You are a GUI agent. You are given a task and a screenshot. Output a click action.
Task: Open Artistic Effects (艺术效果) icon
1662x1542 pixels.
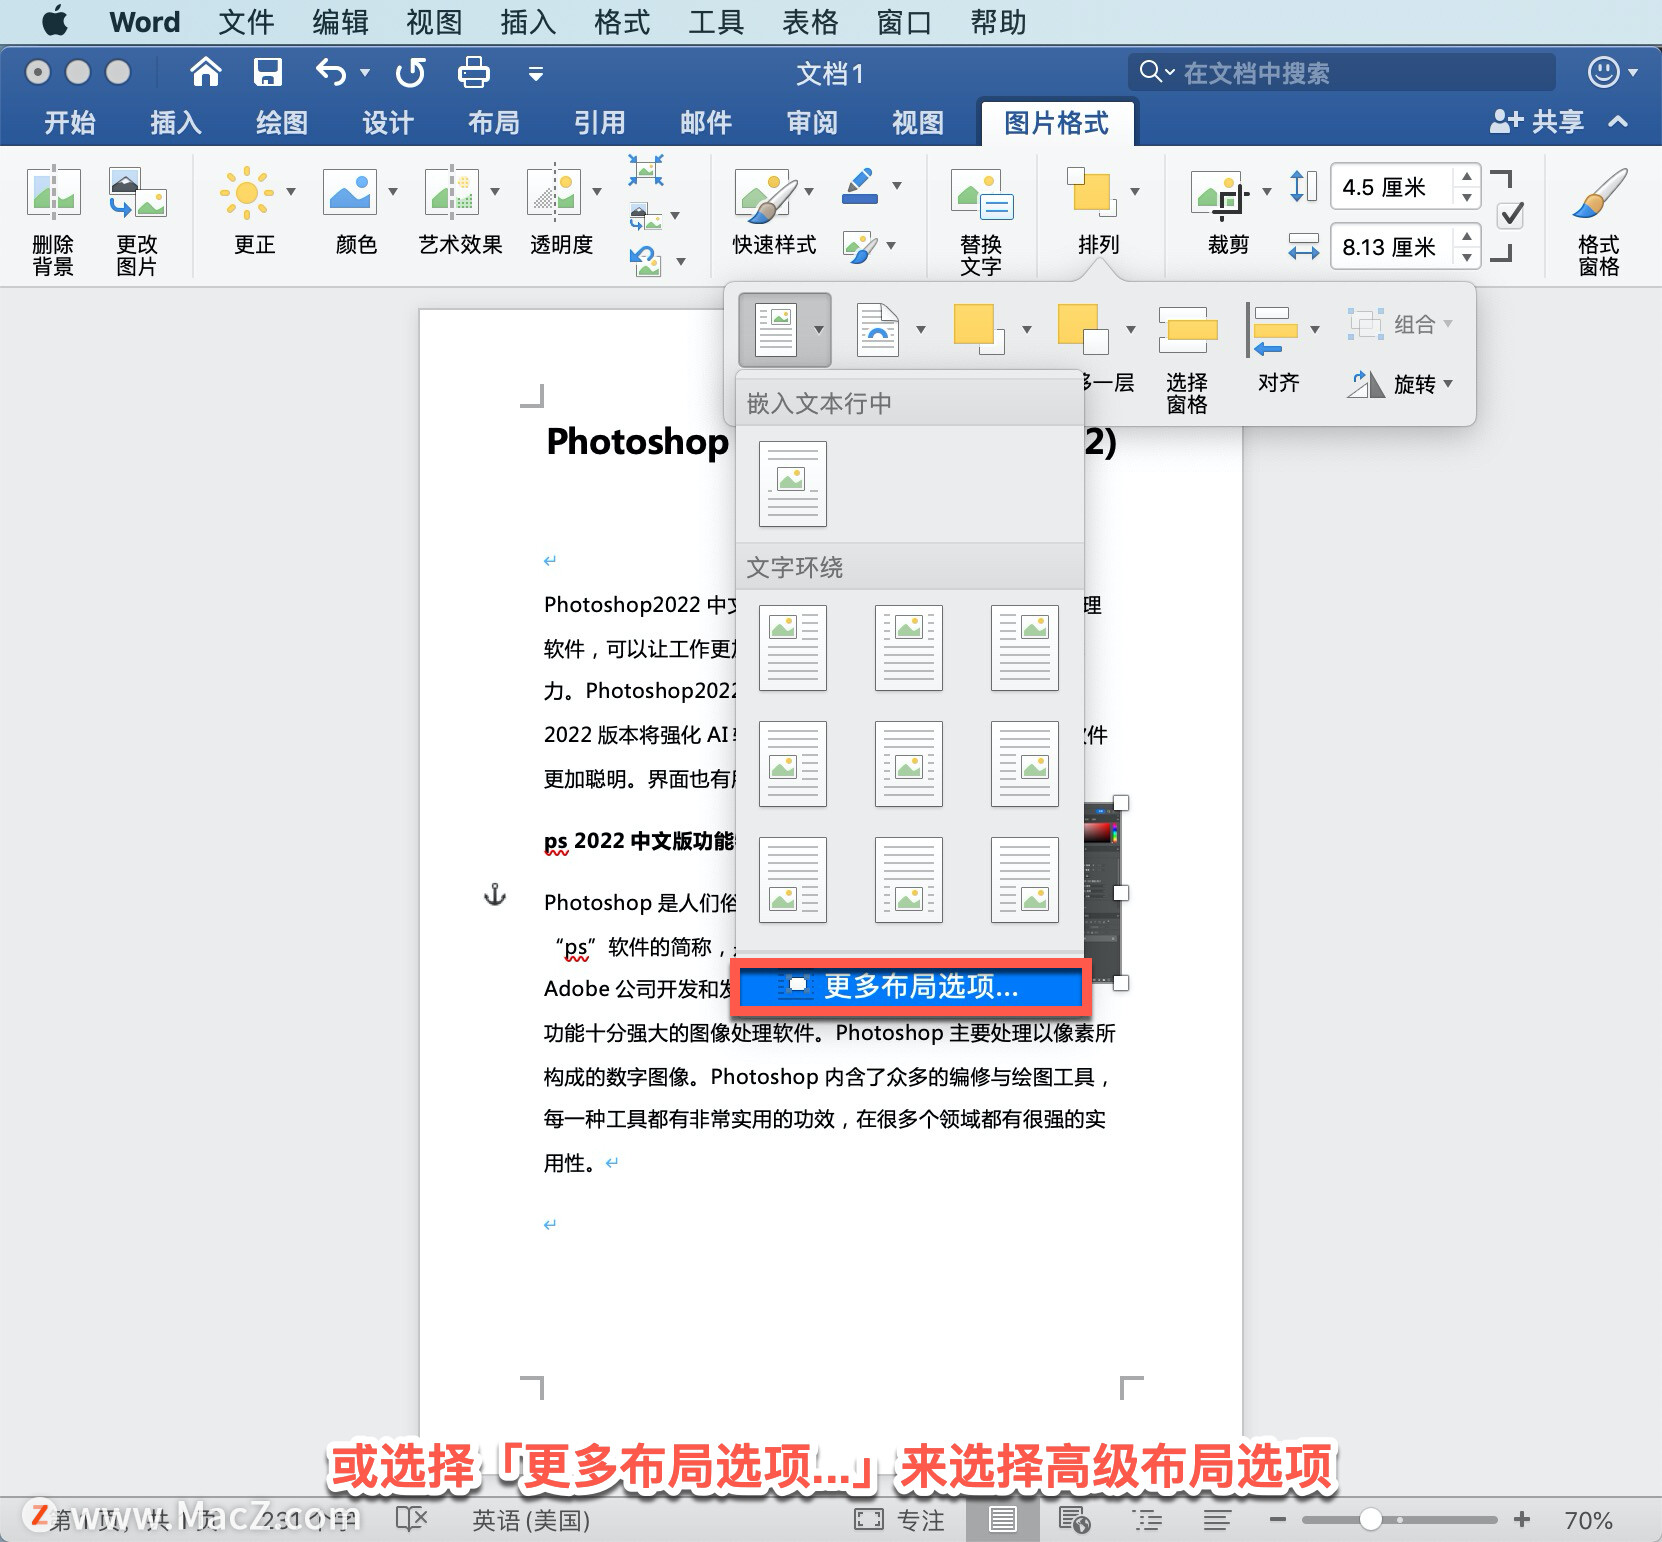point(452,192)
